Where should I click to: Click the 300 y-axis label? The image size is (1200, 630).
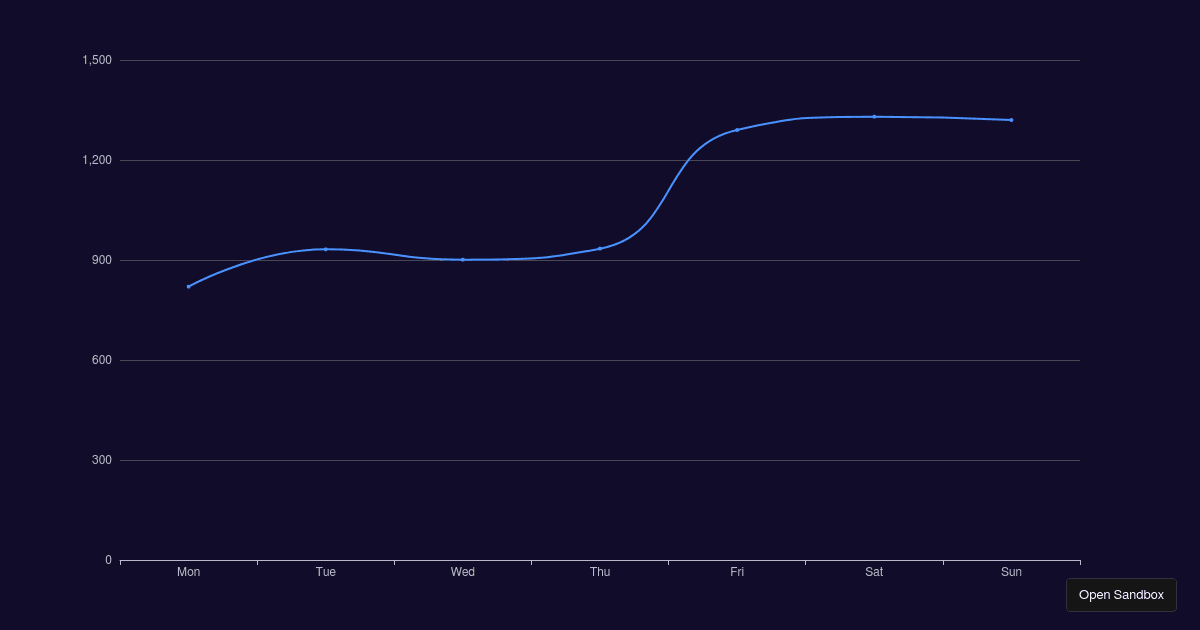coord(102,460)
